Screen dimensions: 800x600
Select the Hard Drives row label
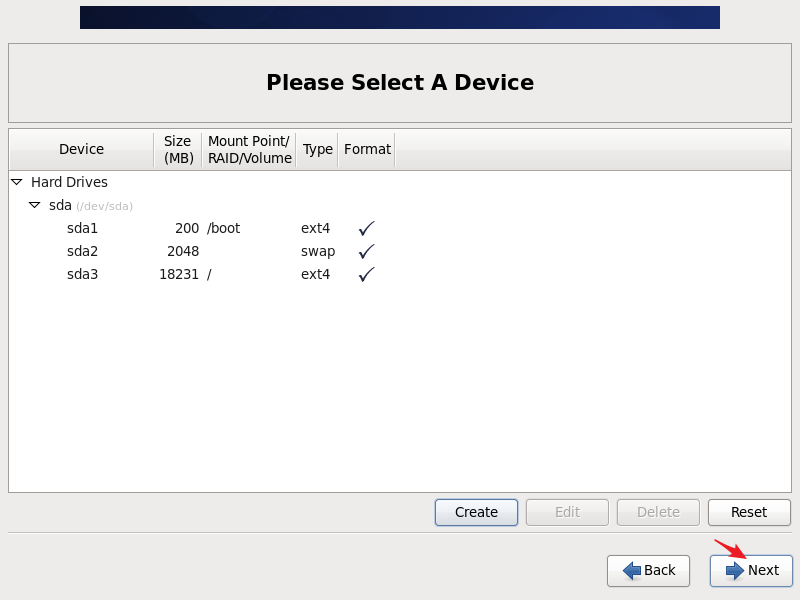tap(69, 182)
